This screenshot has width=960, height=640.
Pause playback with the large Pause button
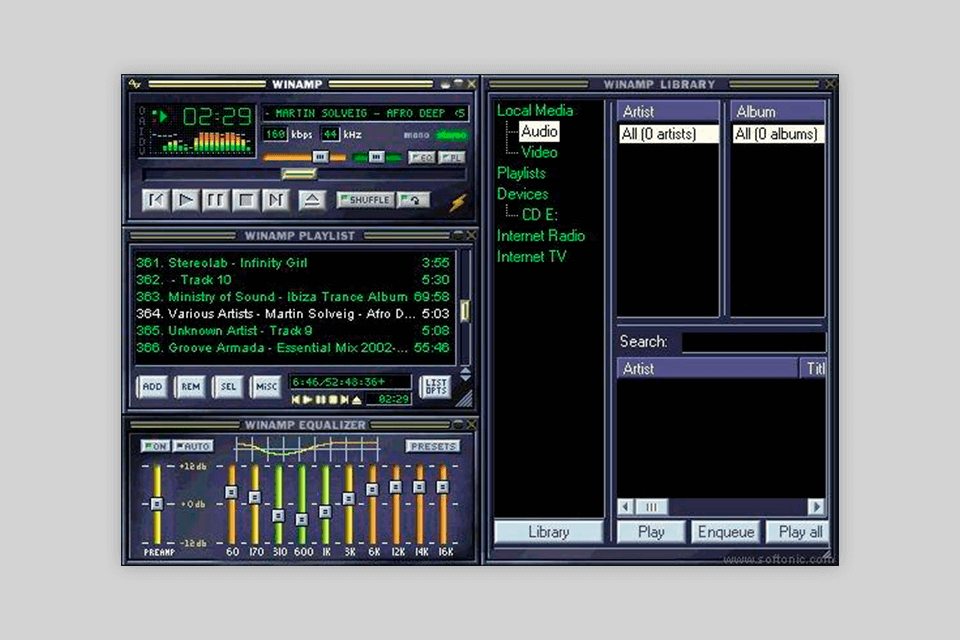coord(216,200)
